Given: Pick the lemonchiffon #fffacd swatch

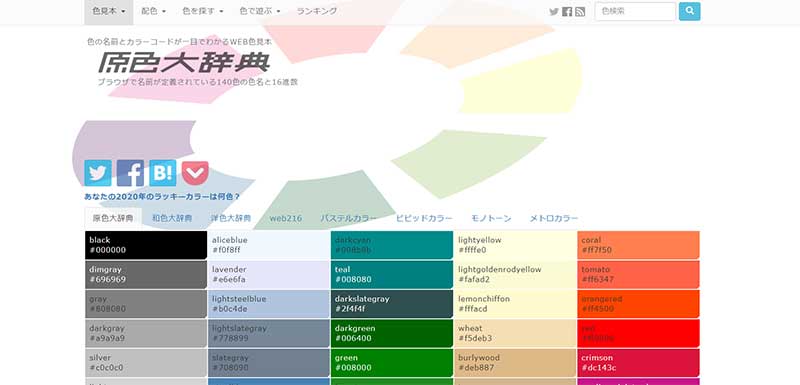Looking at the screenshot, I should [x=515, y=304].
